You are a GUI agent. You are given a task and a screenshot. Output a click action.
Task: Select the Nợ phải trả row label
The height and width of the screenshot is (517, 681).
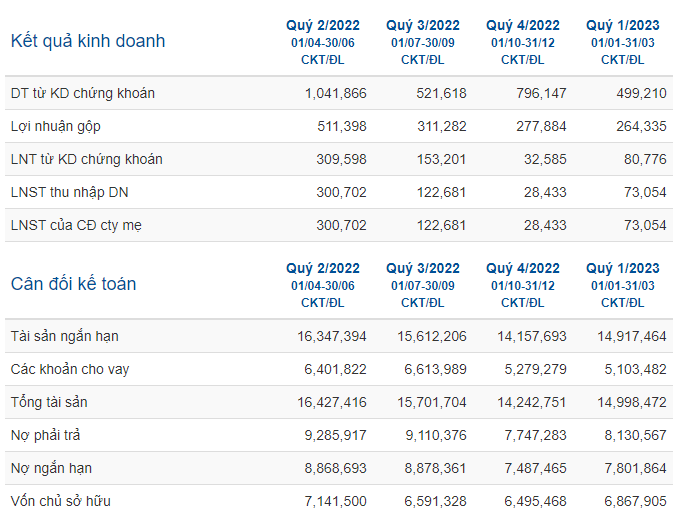pos(46,435)
